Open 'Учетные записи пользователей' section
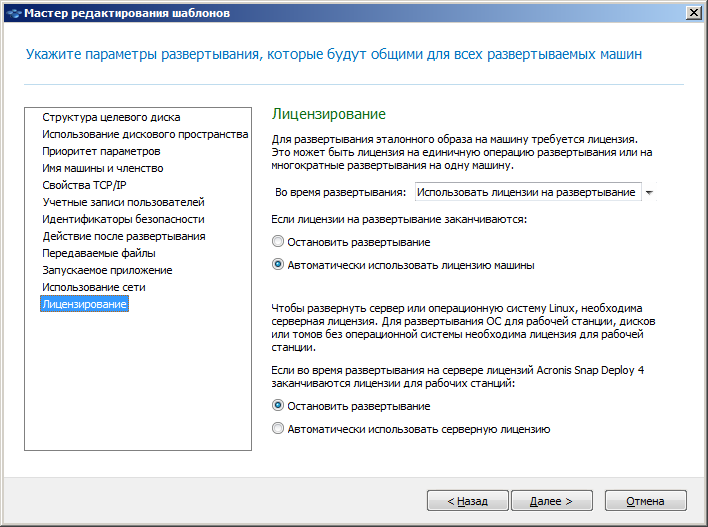The height and width of the screenshot is (527, 708). (123, 202)
